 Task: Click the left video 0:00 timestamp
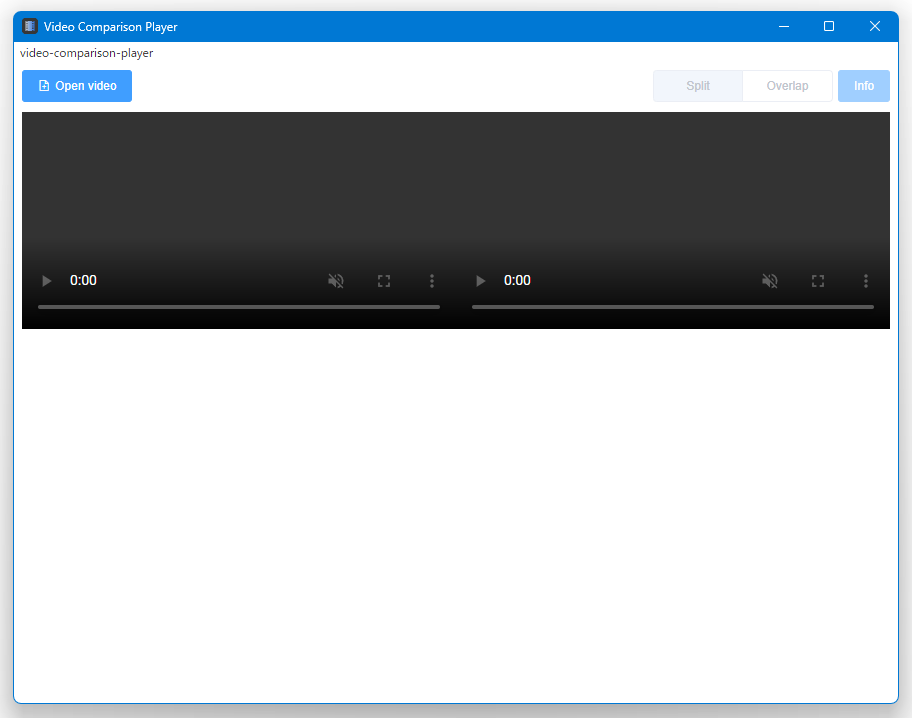[x=83, y=280]
